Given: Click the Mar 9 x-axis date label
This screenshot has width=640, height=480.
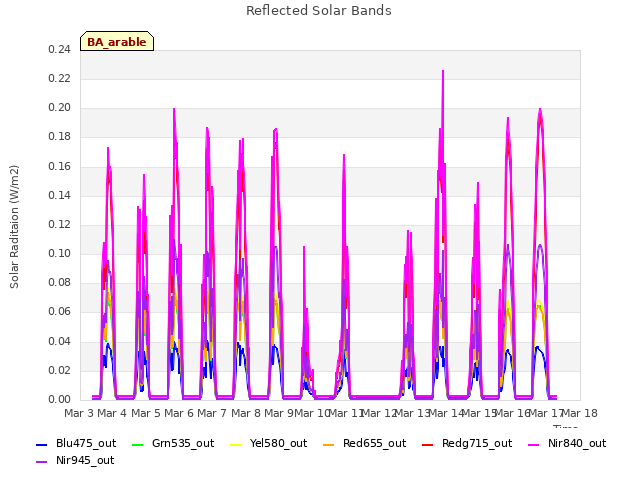Looking at the screenshot, I should 279,413.
